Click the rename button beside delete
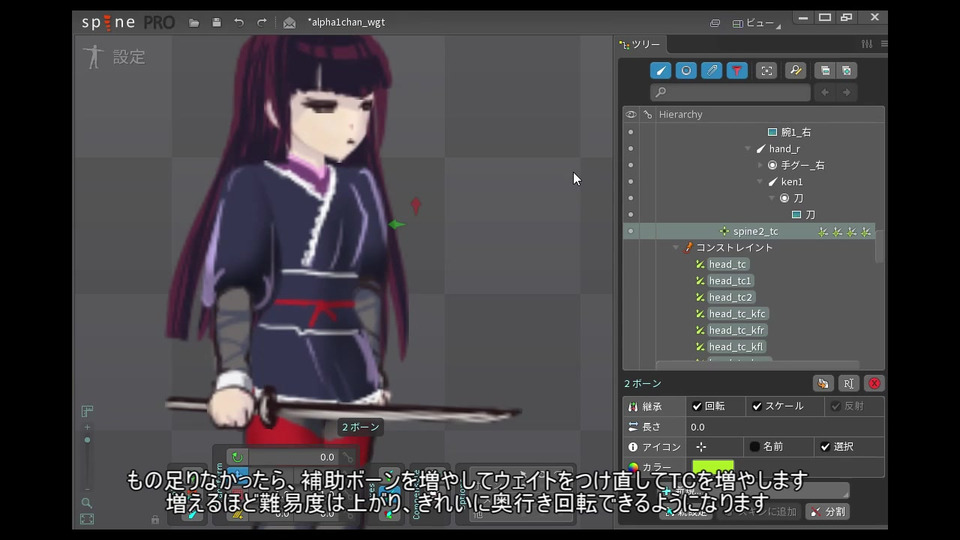Screen dimensions: 960x540 (x=849, y=383)
